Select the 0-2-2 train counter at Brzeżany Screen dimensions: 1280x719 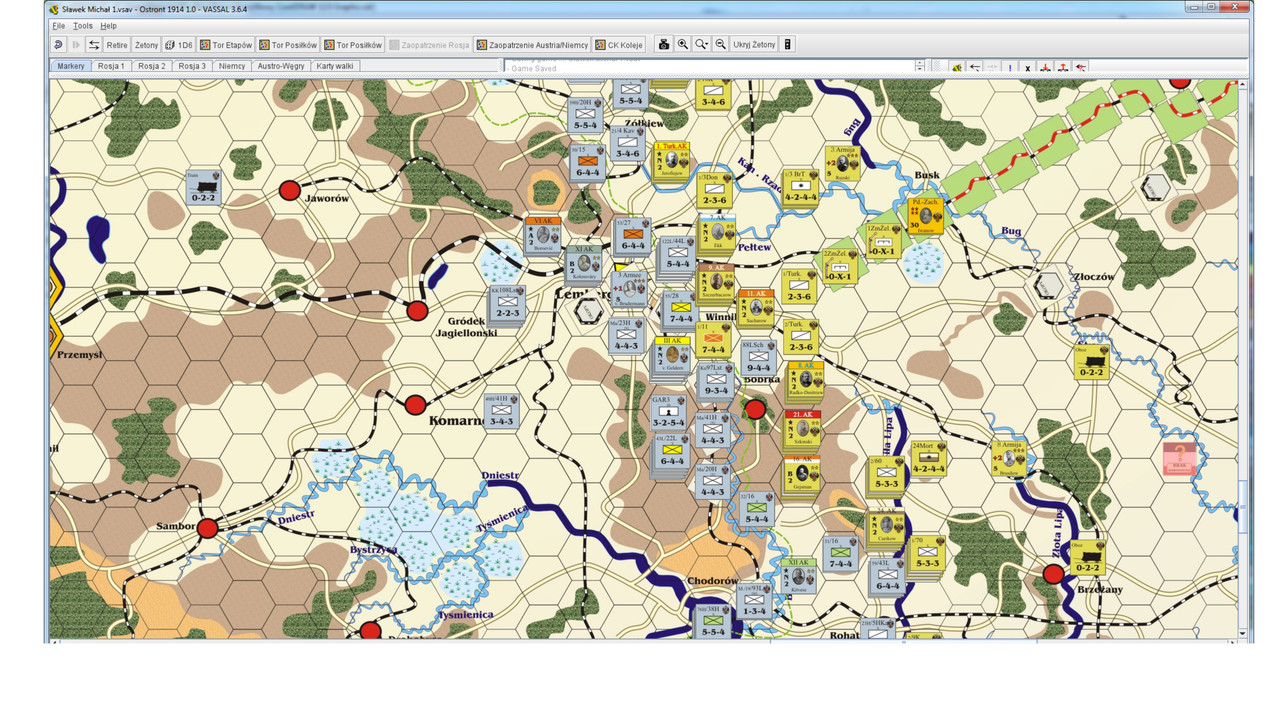tap(1087, 557)
